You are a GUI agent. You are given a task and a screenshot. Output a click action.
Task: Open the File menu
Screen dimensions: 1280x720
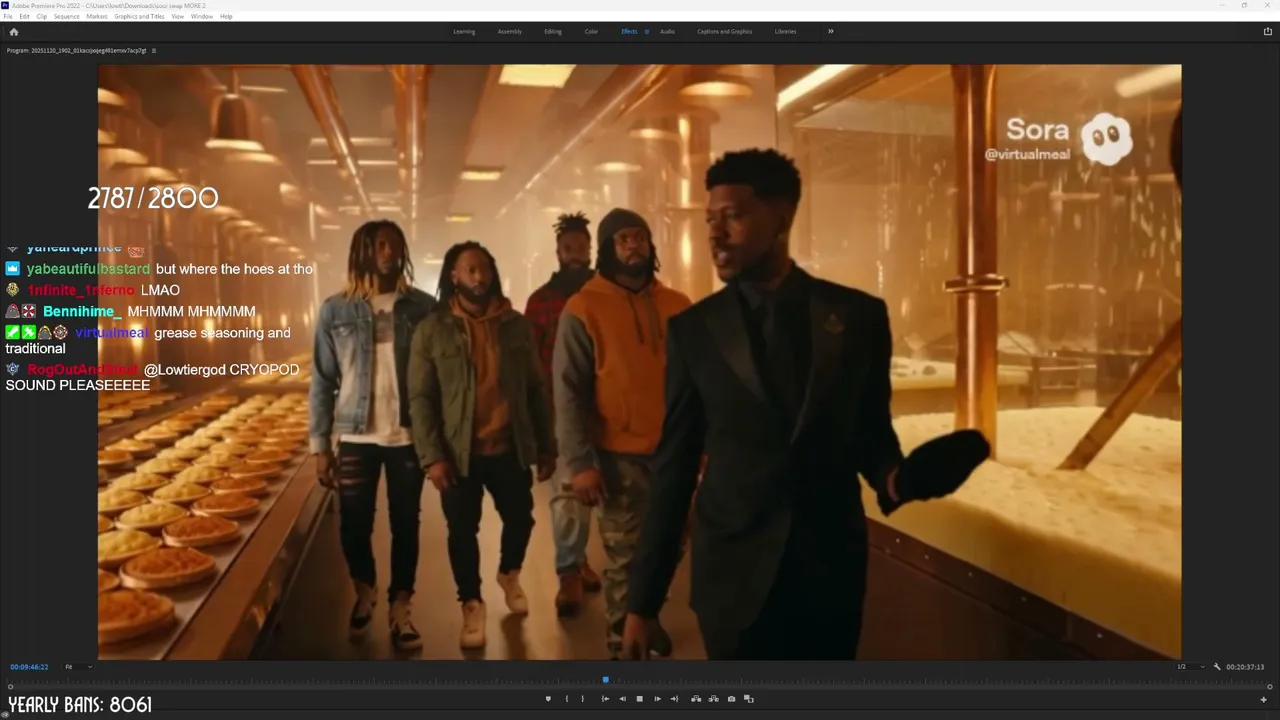click(9, 17)
